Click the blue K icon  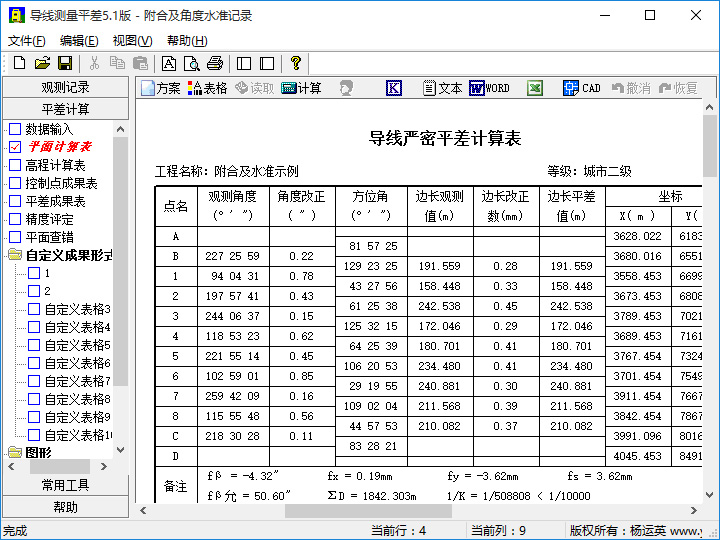pos(393,88)
